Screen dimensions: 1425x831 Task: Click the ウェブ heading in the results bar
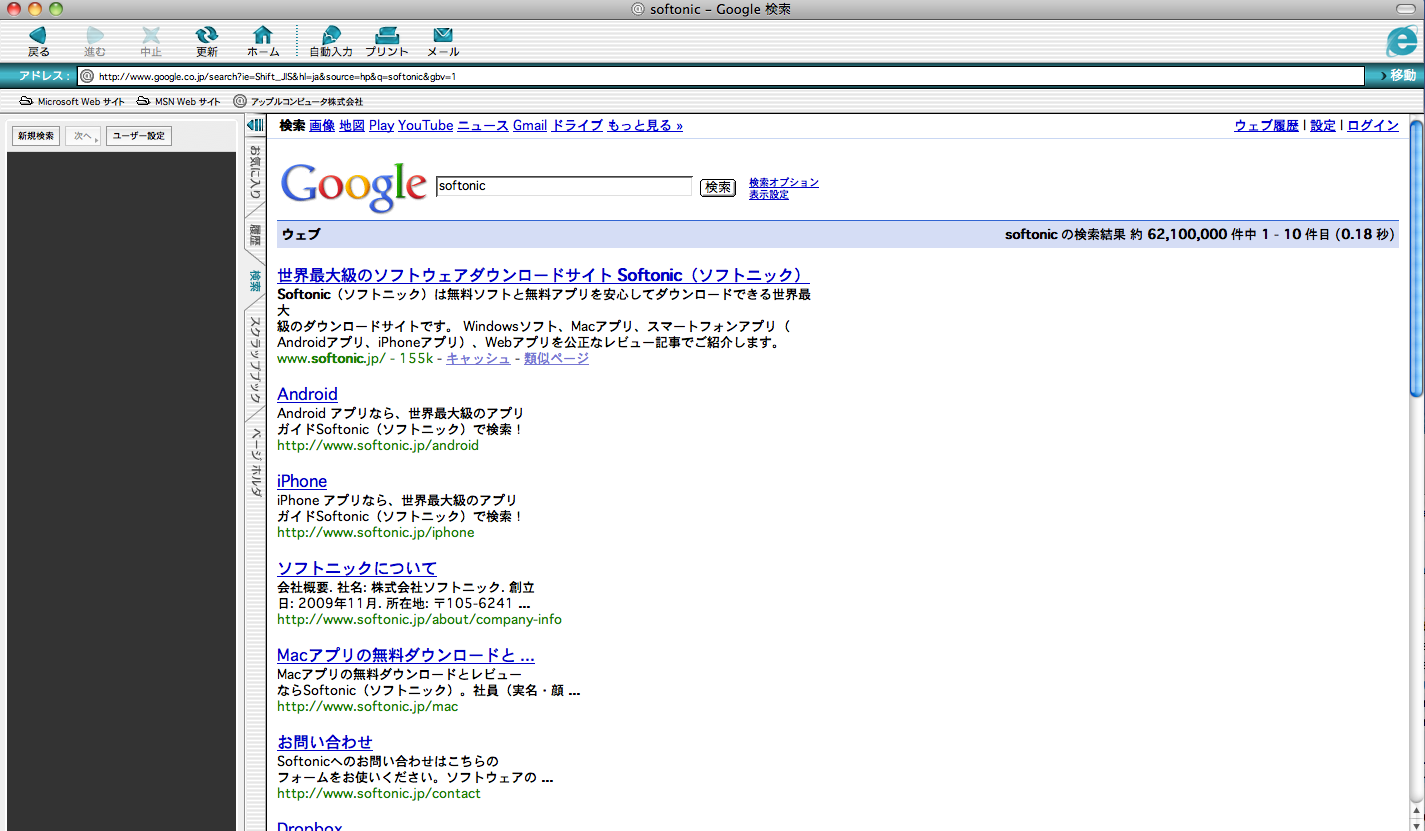tap(301, 234)
